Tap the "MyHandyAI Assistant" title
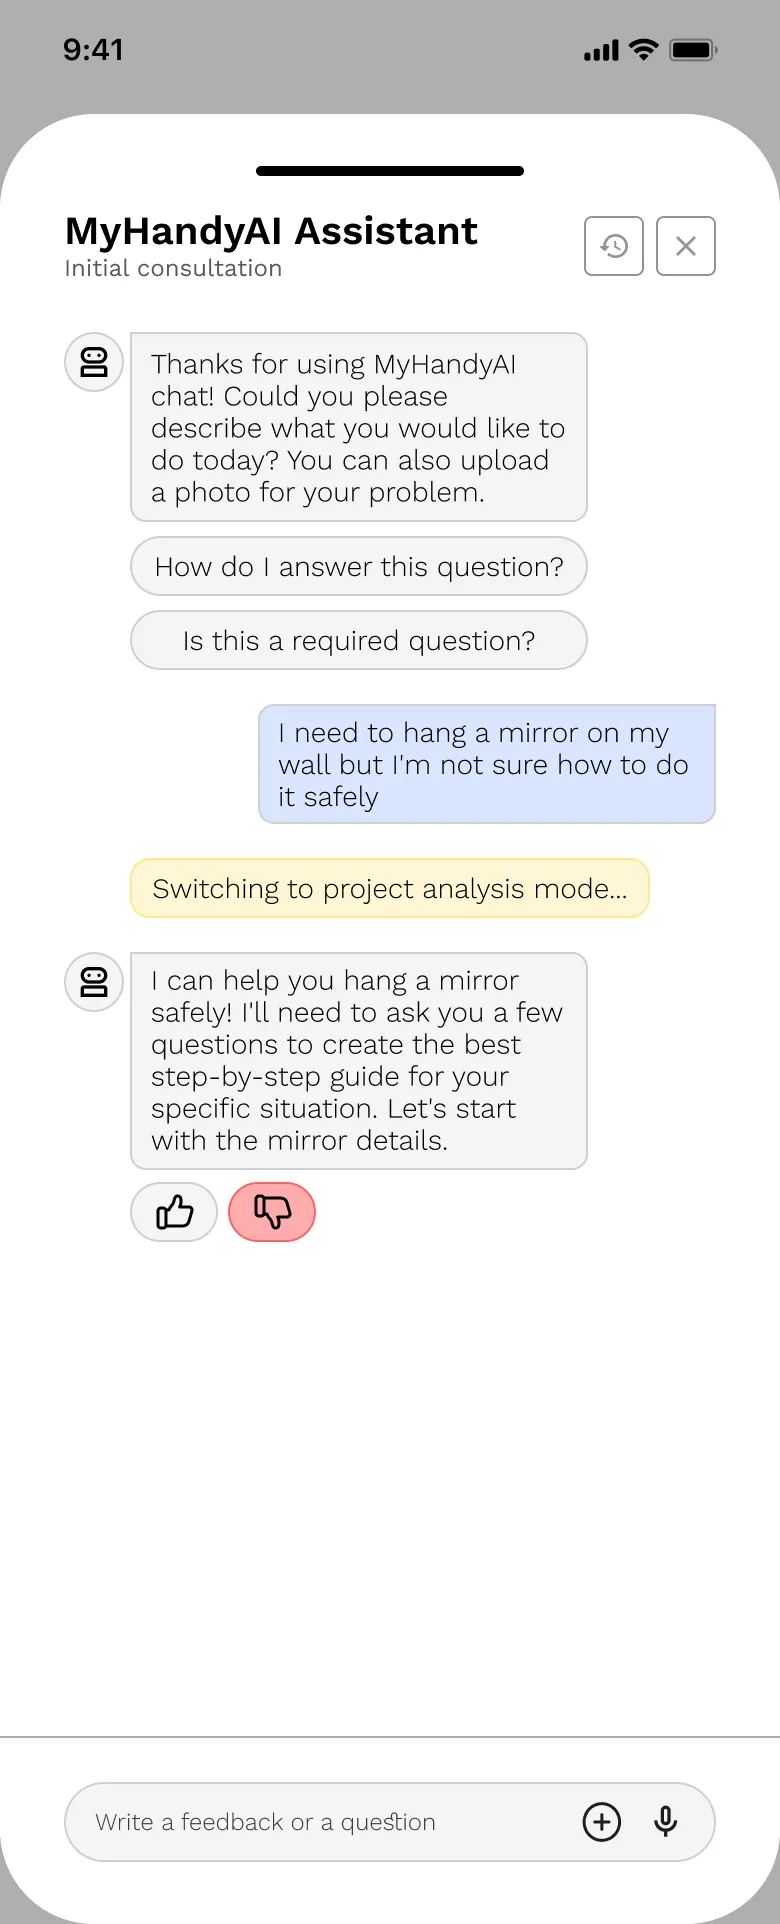The width and height of the screenshot is (780, 1924). 271,231
